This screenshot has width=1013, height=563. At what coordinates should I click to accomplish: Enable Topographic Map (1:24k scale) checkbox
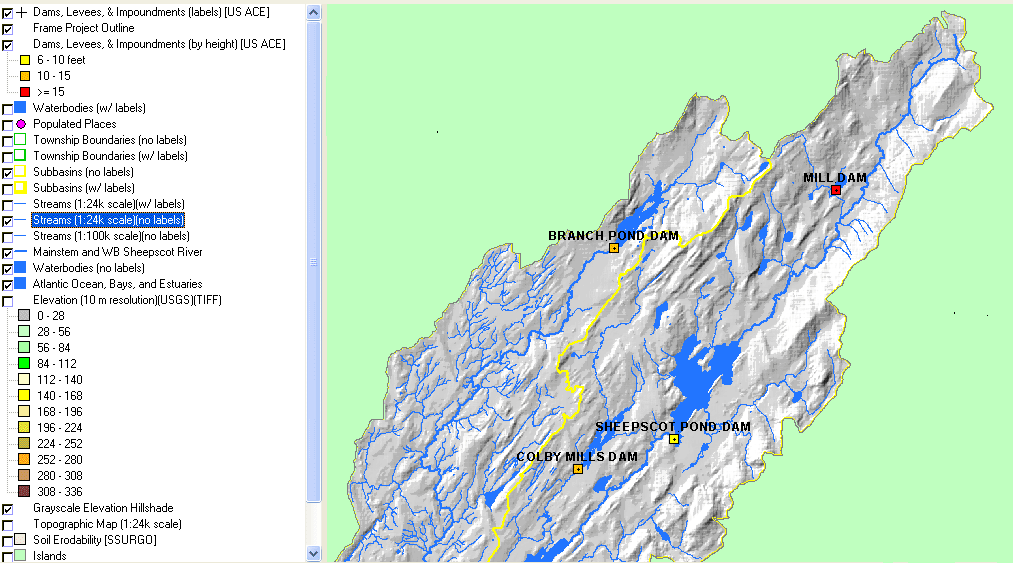(8, 526)
